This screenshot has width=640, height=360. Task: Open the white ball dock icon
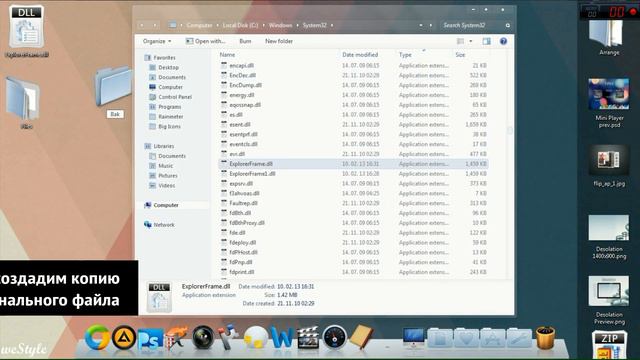point(256,338)
